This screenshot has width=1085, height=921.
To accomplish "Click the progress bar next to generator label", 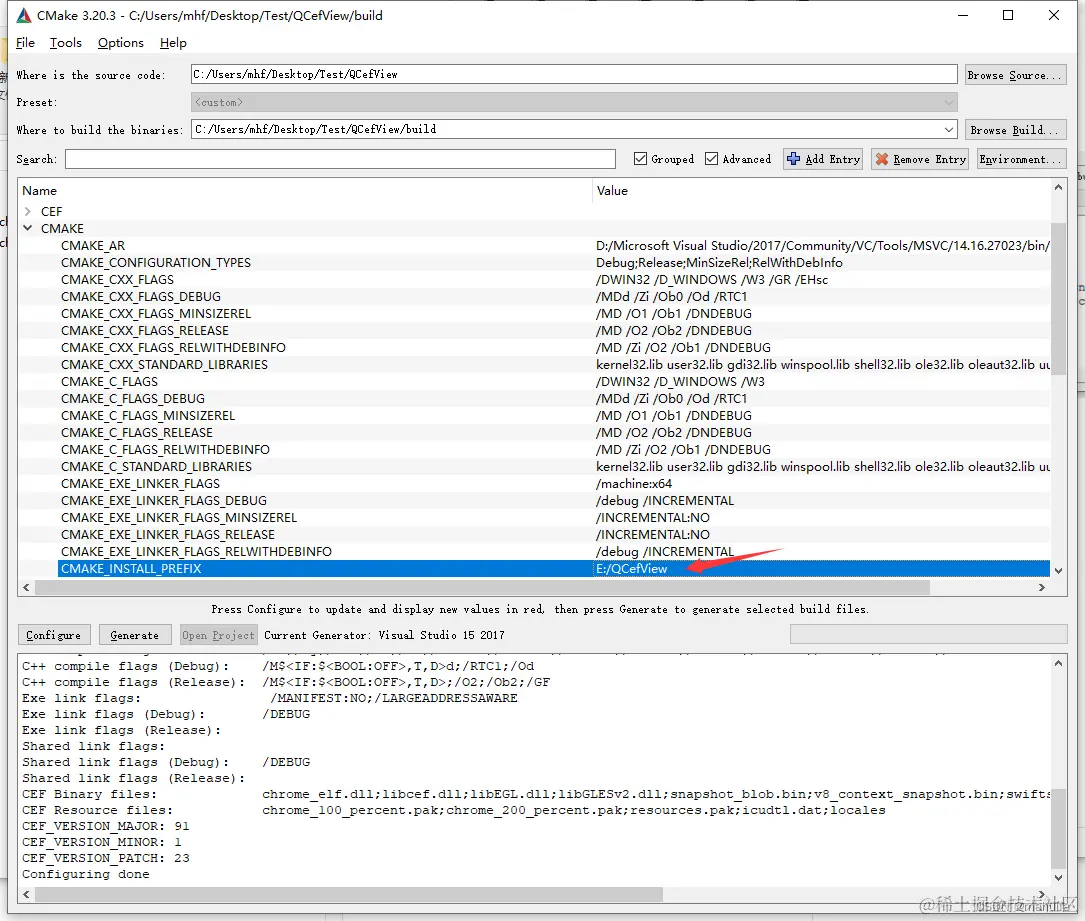I will (928, 634).
